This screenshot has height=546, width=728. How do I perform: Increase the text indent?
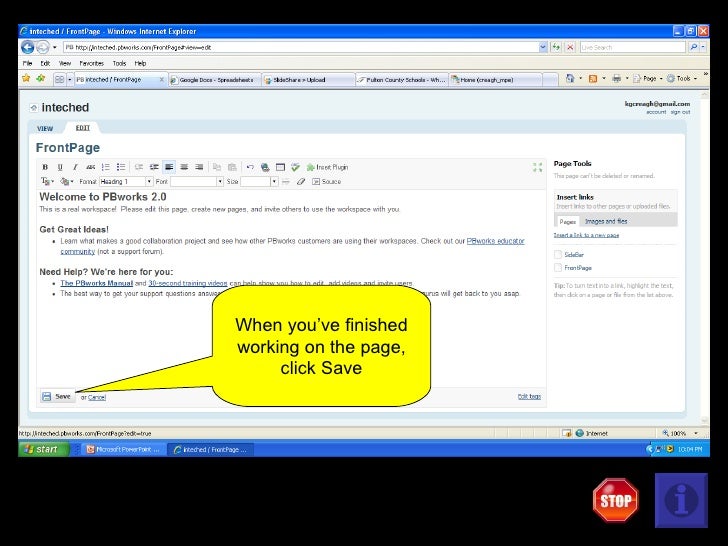click(154, 167)
